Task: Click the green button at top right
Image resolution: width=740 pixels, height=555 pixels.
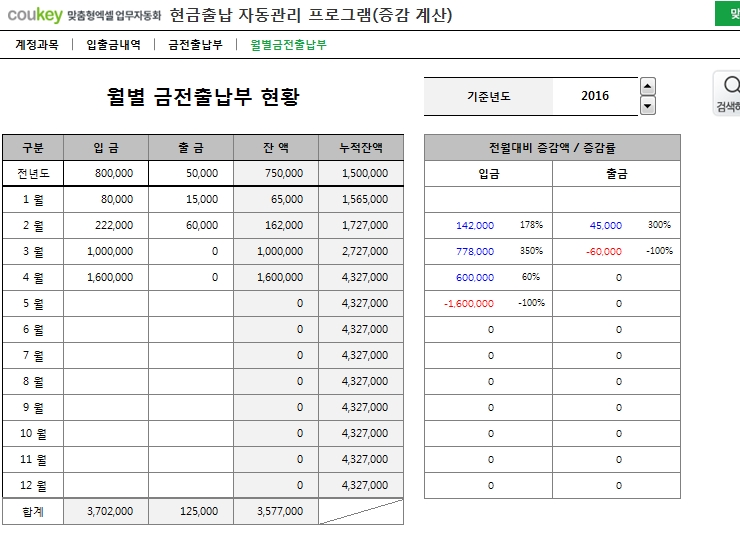Action: tap(728, 13)
